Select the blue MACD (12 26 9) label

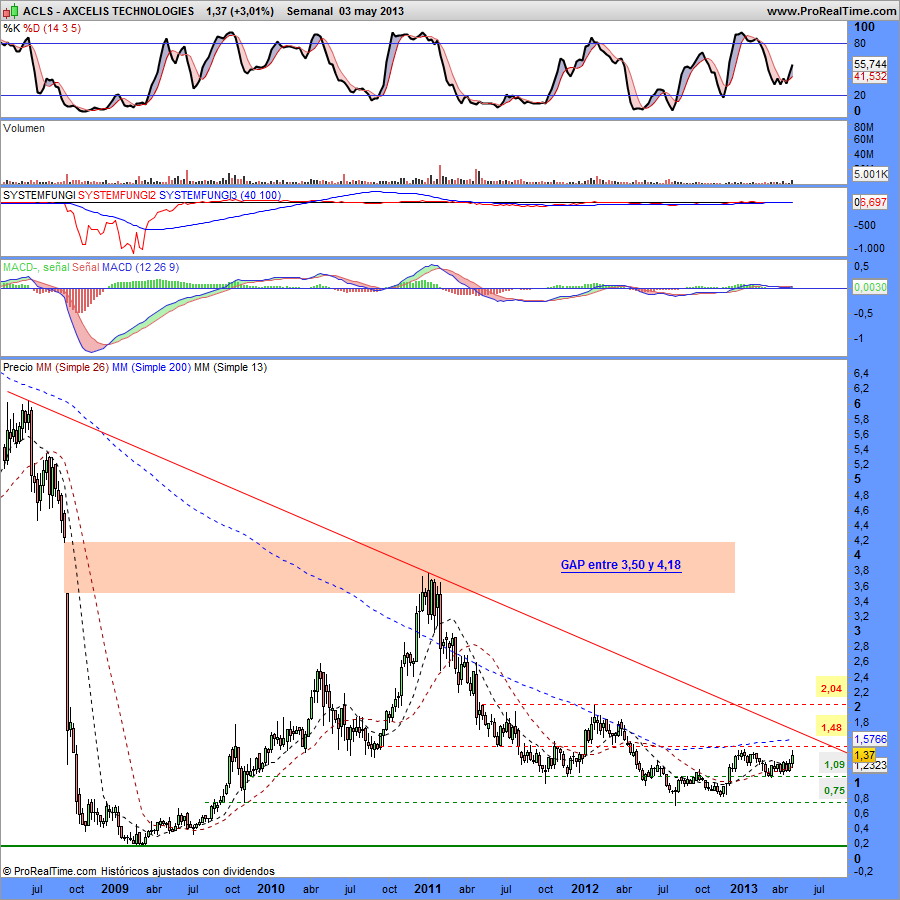141,267
